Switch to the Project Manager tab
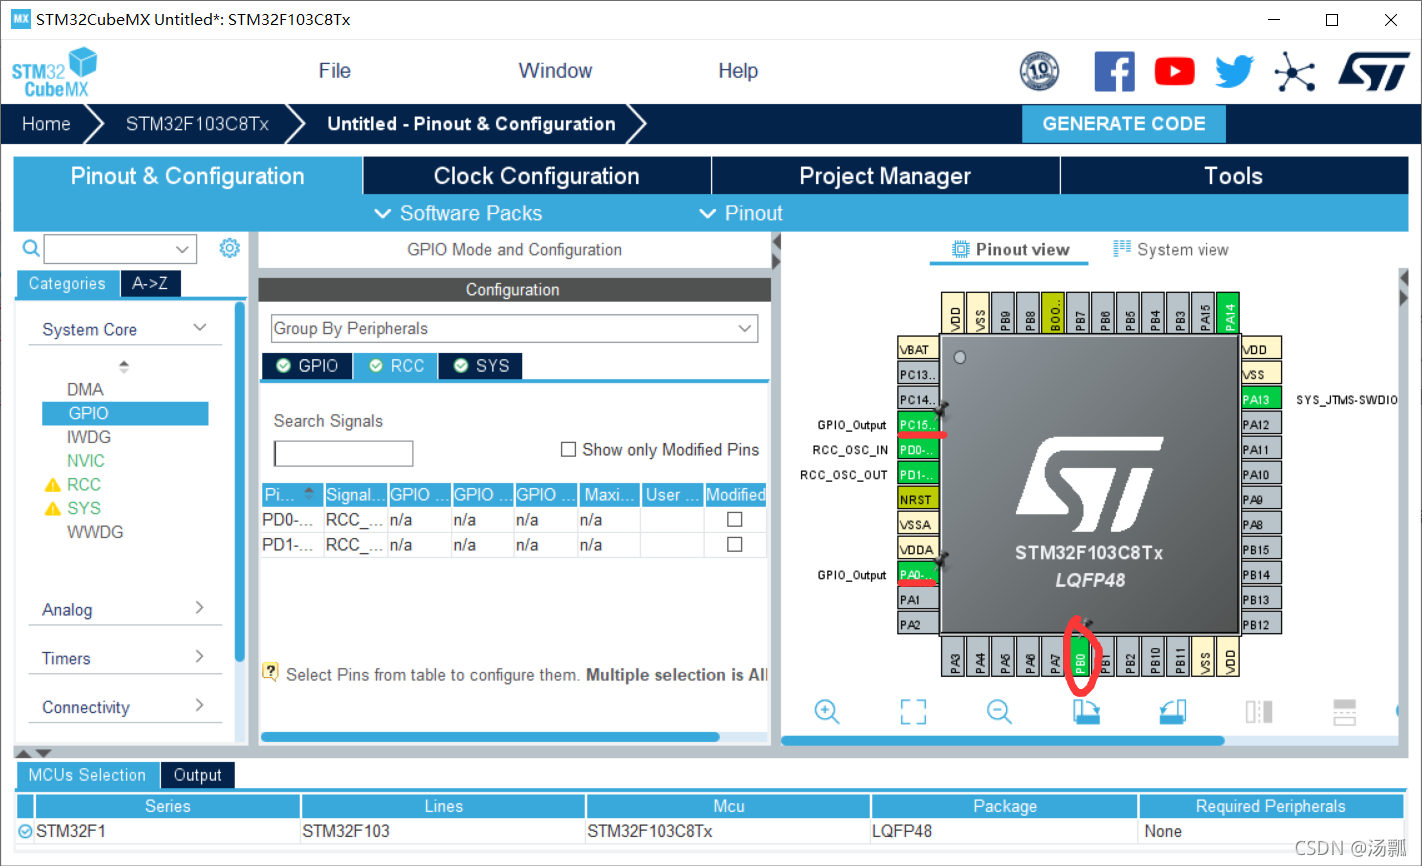This screenshot has height=866, width=1422. tap(885, 176)
